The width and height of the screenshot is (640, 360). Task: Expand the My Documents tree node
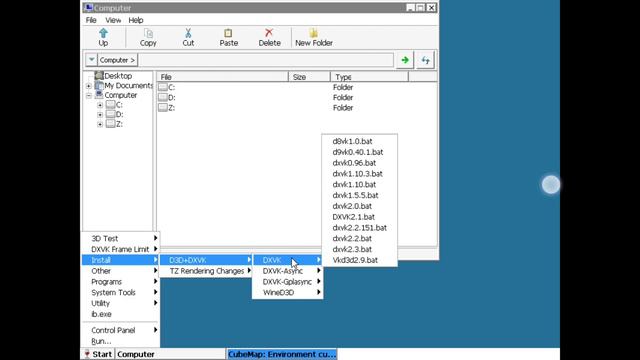(x=89, y=86)
